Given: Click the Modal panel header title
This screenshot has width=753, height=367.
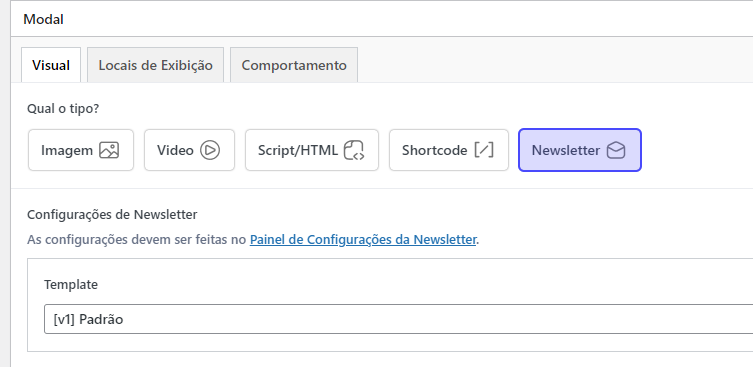Looking at the screenshot, I should tap(43, 20).
